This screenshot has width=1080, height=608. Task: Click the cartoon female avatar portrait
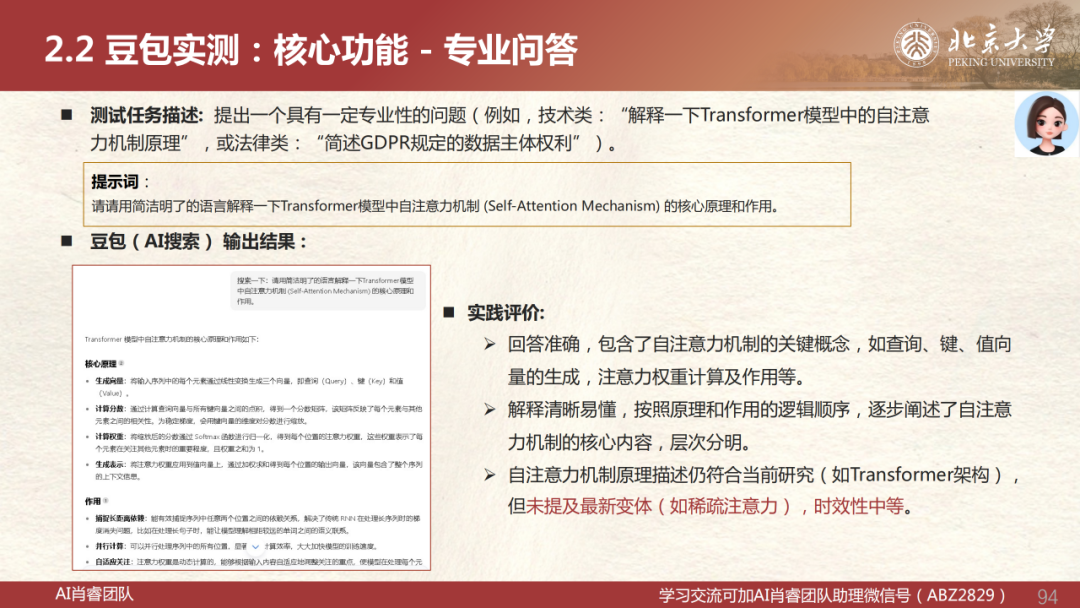tap(1046, 124)
